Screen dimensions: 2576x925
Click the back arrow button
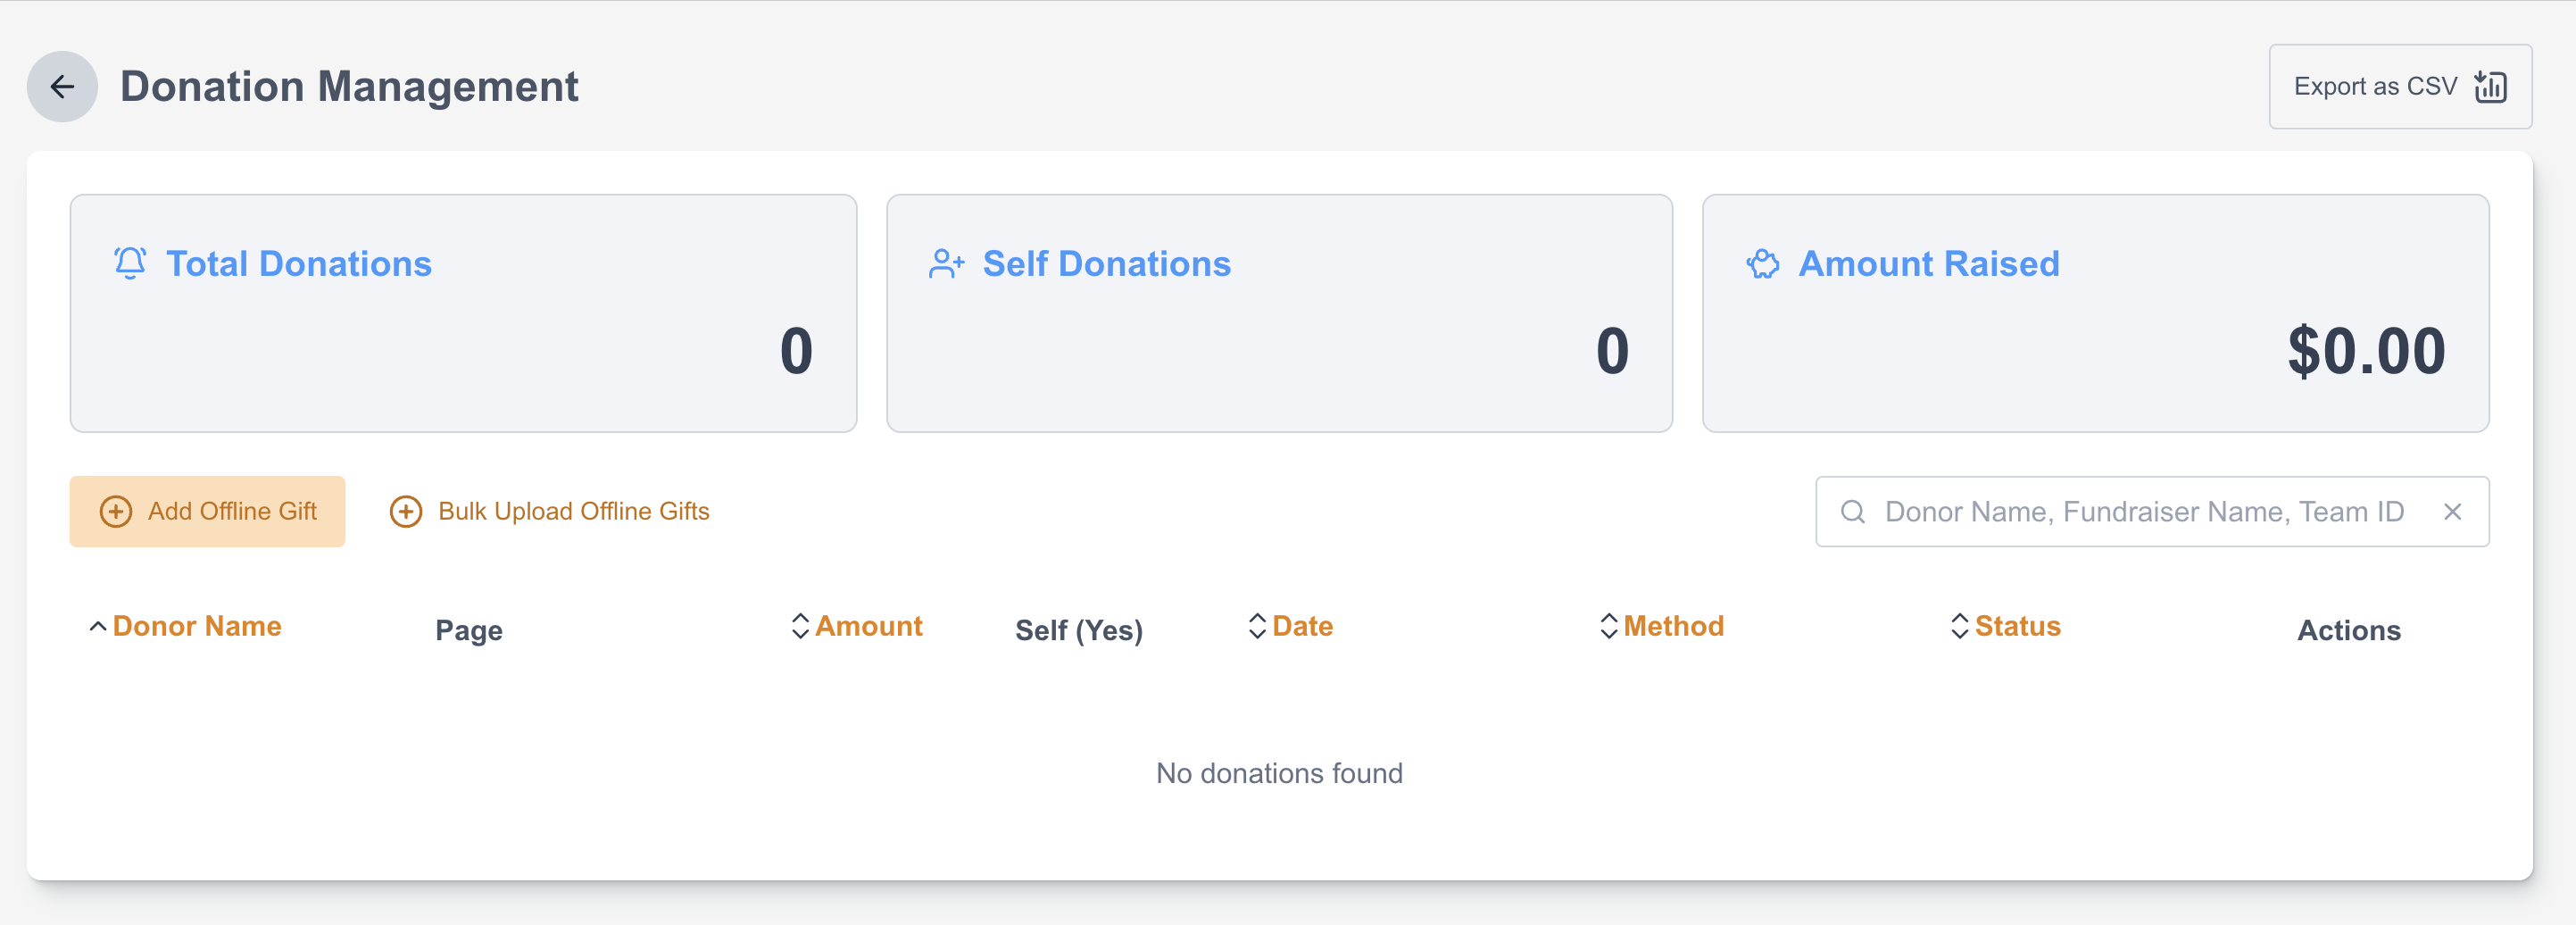[x=62, y=87]
